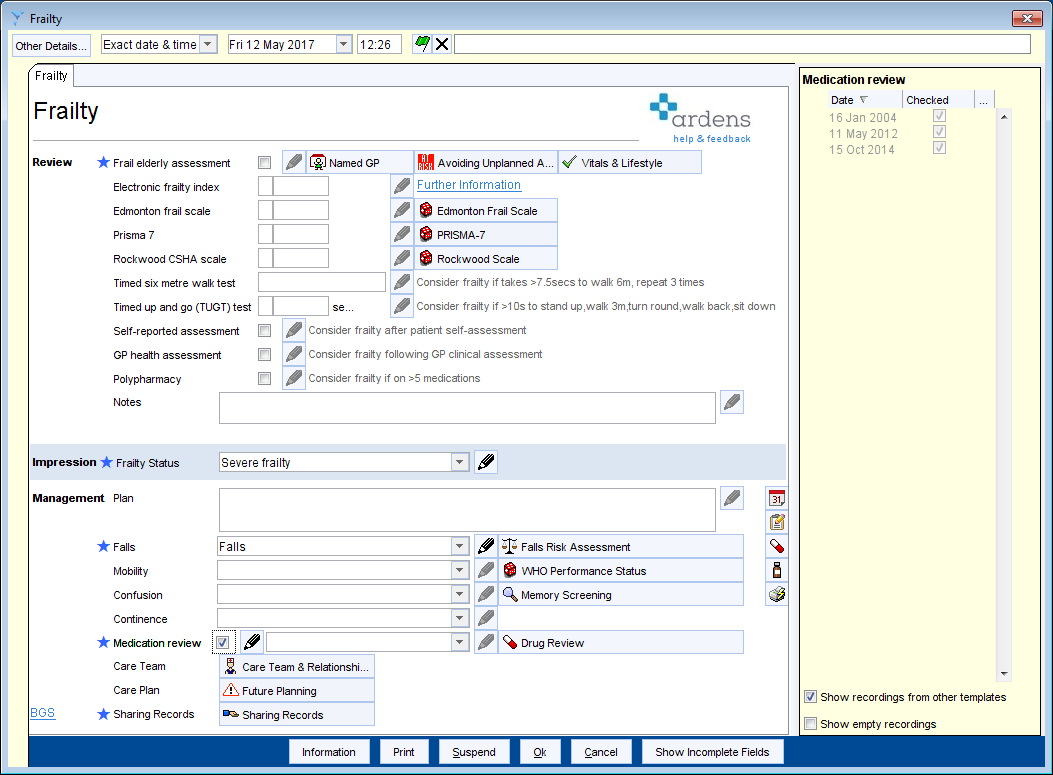Tick the Frail elderly assessment checkbox
1053x775 pixels.
[264, 162]
